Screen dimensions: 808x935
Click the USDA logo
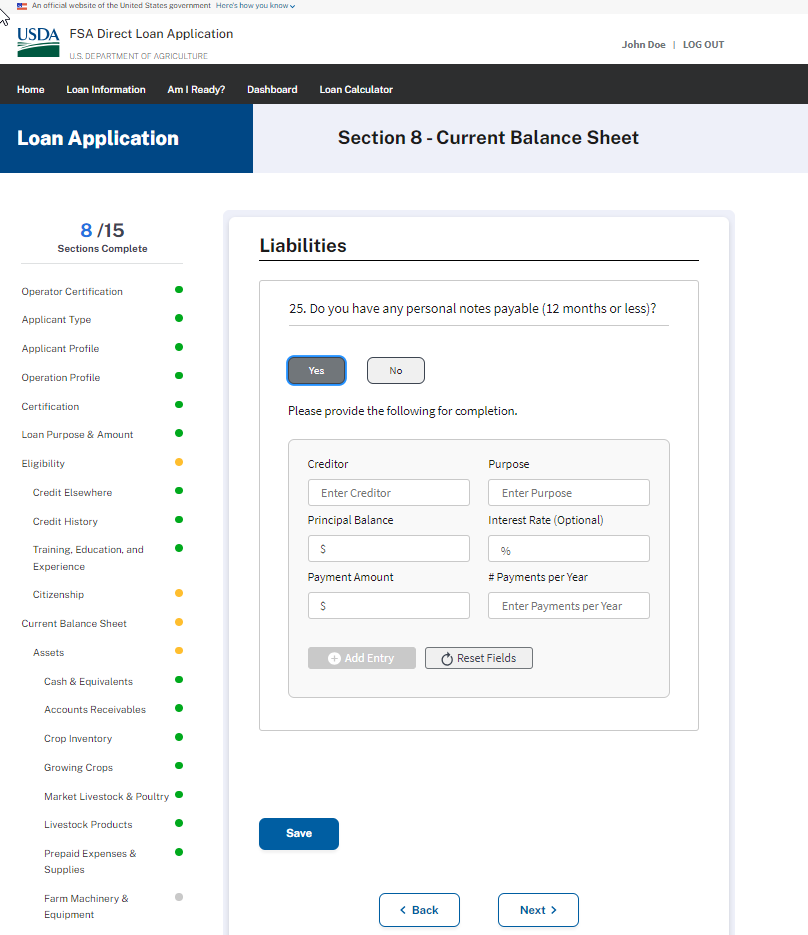(38, 42)
